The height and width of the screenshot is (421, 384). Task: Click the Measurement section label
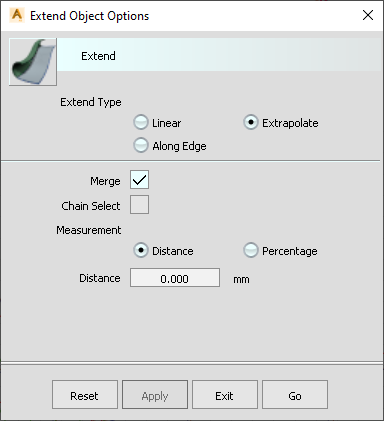coord(89,230)
